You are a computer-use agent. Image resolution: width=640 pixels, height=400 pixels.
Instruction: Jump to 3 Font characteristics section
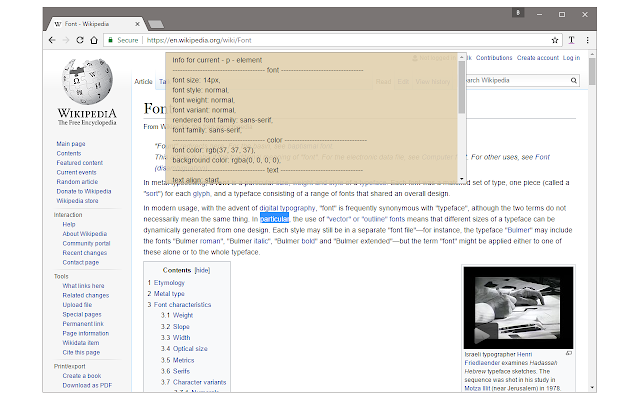coord(179,304)
